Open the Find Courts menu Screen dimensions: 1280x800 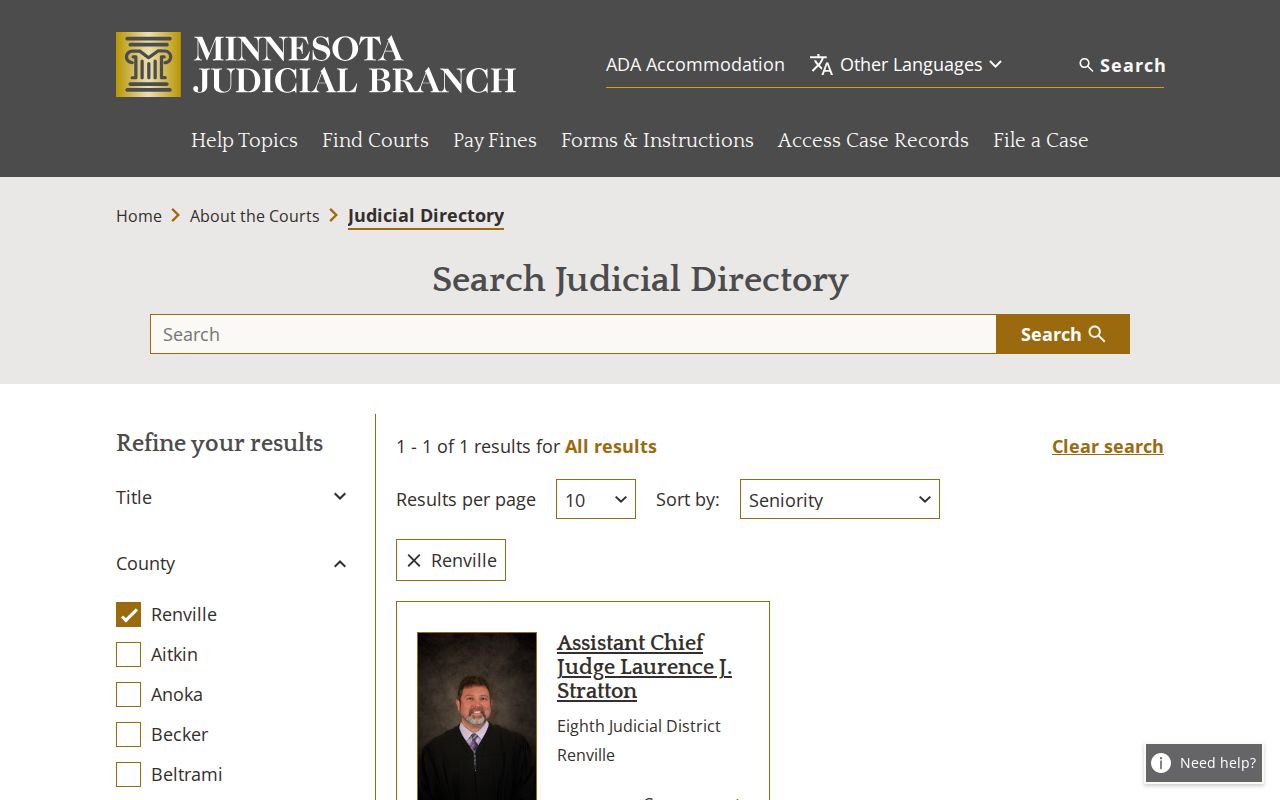[375, 140]
